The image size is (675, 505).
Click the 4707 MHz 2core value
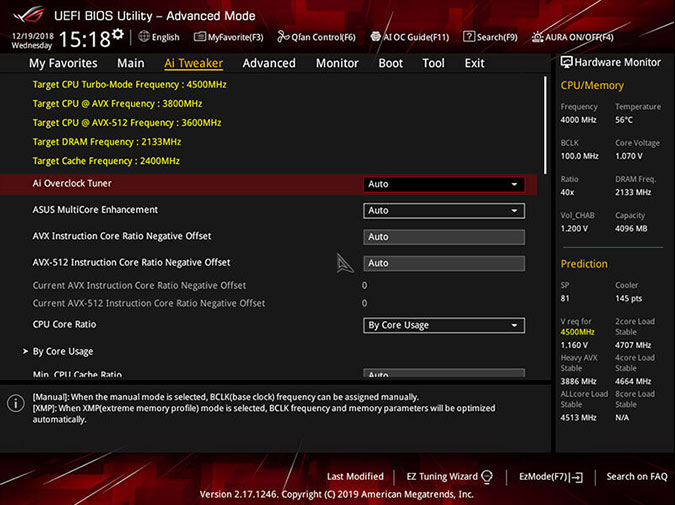(633, 345)
